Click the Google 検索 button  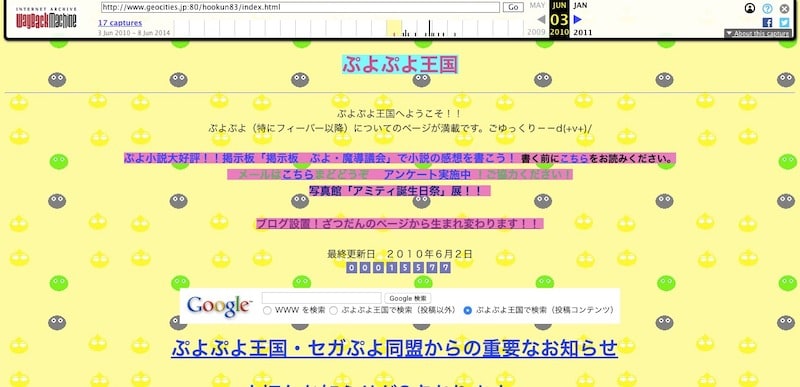tap(408, 298)
